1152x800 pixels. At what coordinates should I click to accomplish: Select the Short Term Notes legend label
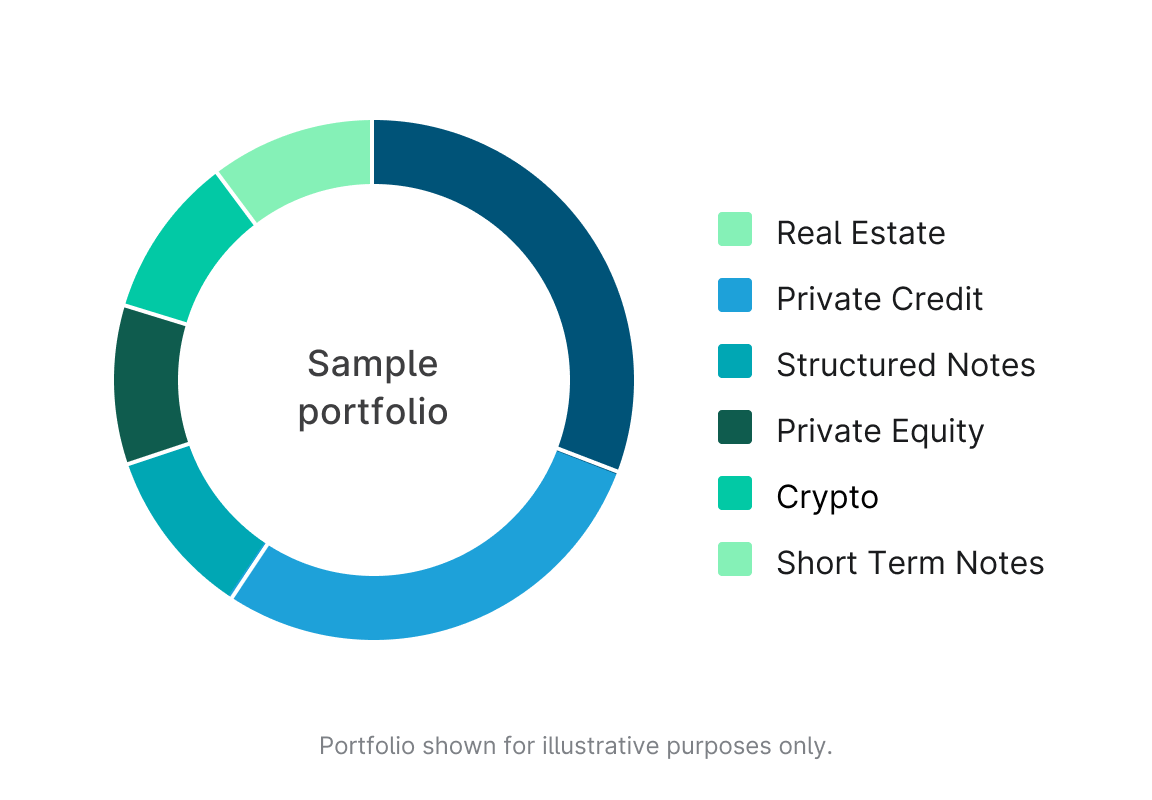pos(910,563)
